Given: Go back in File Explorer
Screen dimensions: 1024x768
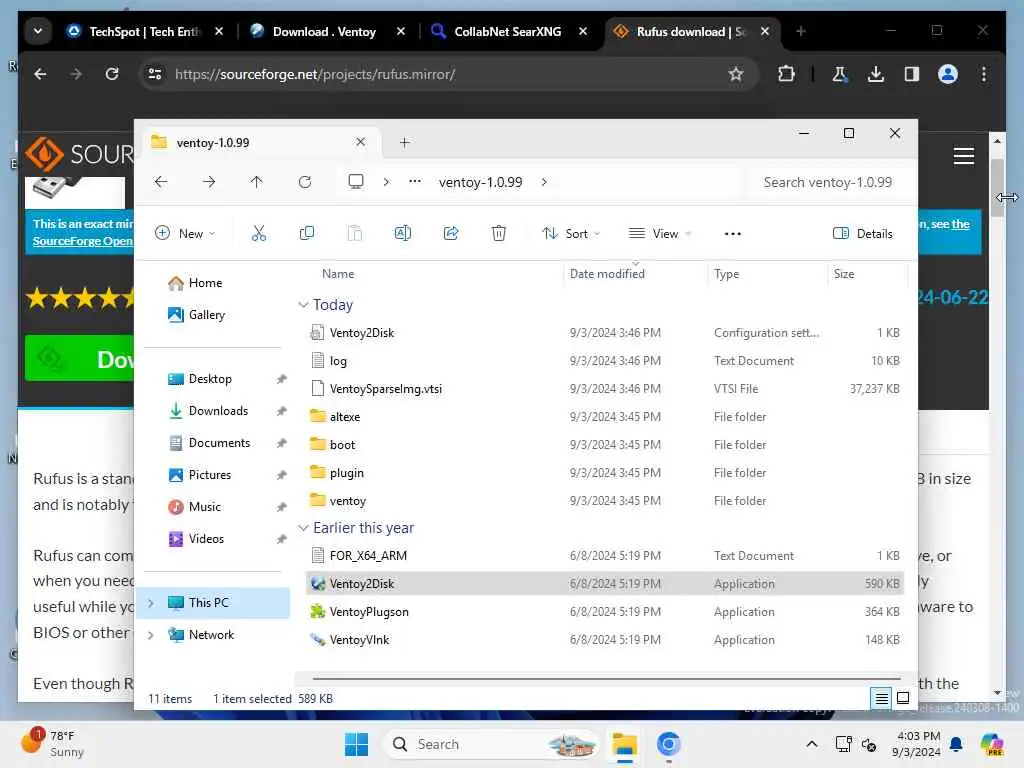Looking at the screenshot, I should click(x=161, y=182).
